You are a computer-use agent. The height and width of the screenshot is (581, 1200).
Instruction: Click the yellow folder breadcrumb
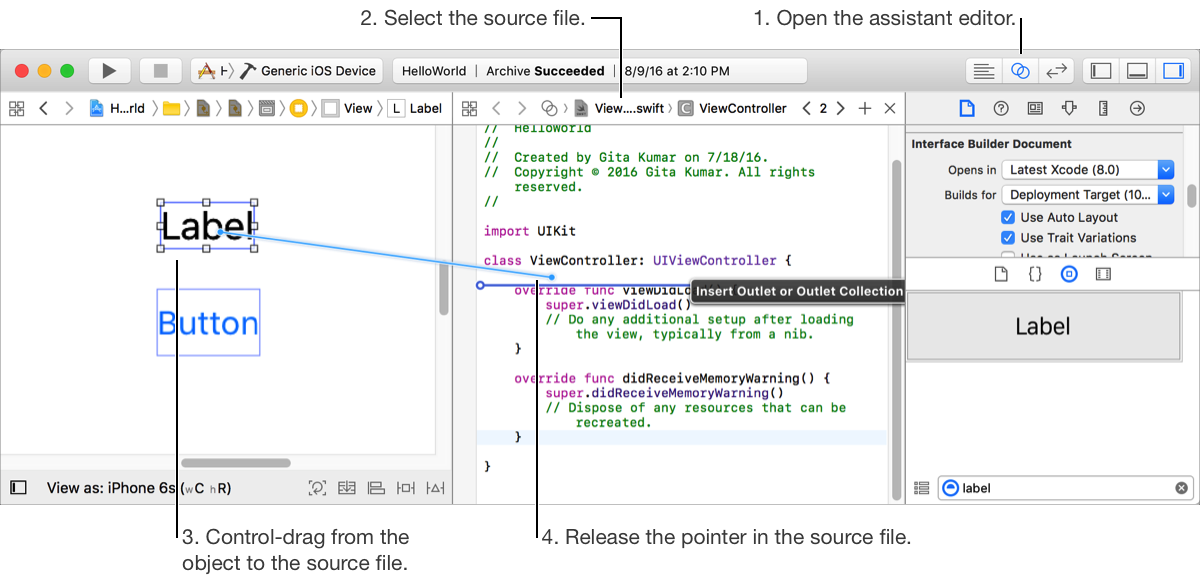click(171, 108)
